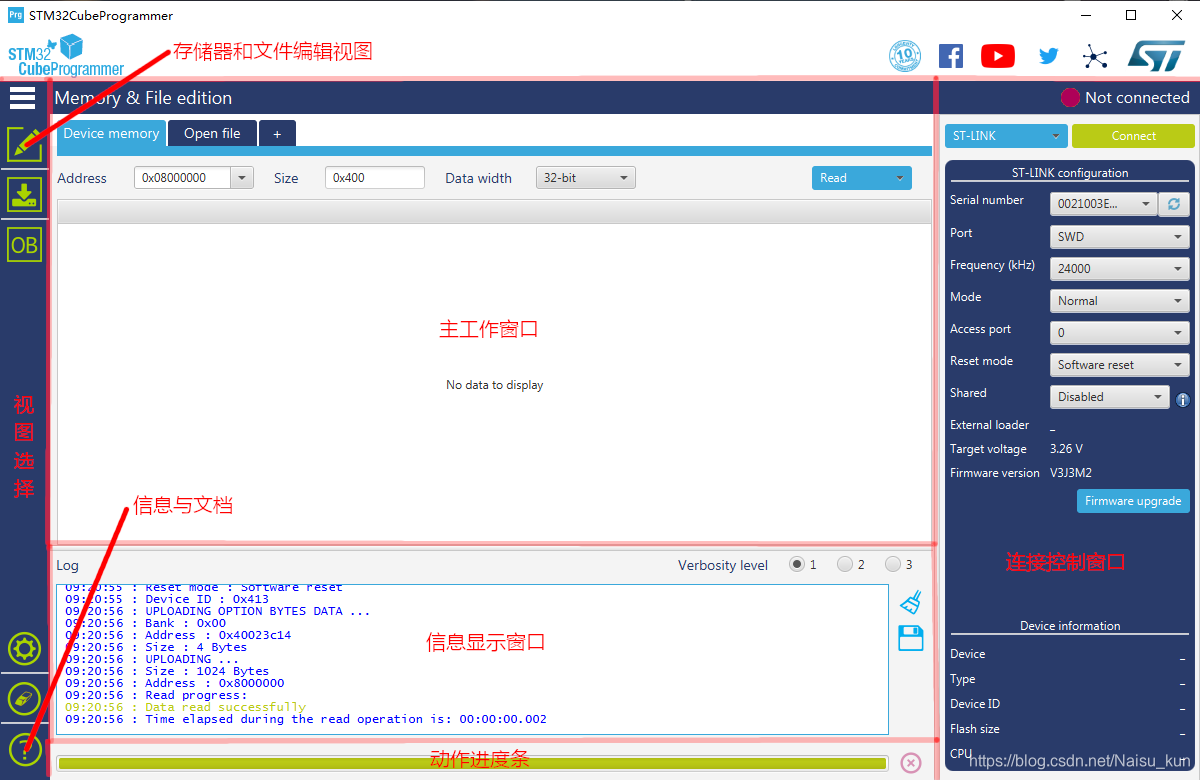Open ST YouTube channel icon
The height and width of the screenshot is (780, 1200).
click(x=998, y=56)
